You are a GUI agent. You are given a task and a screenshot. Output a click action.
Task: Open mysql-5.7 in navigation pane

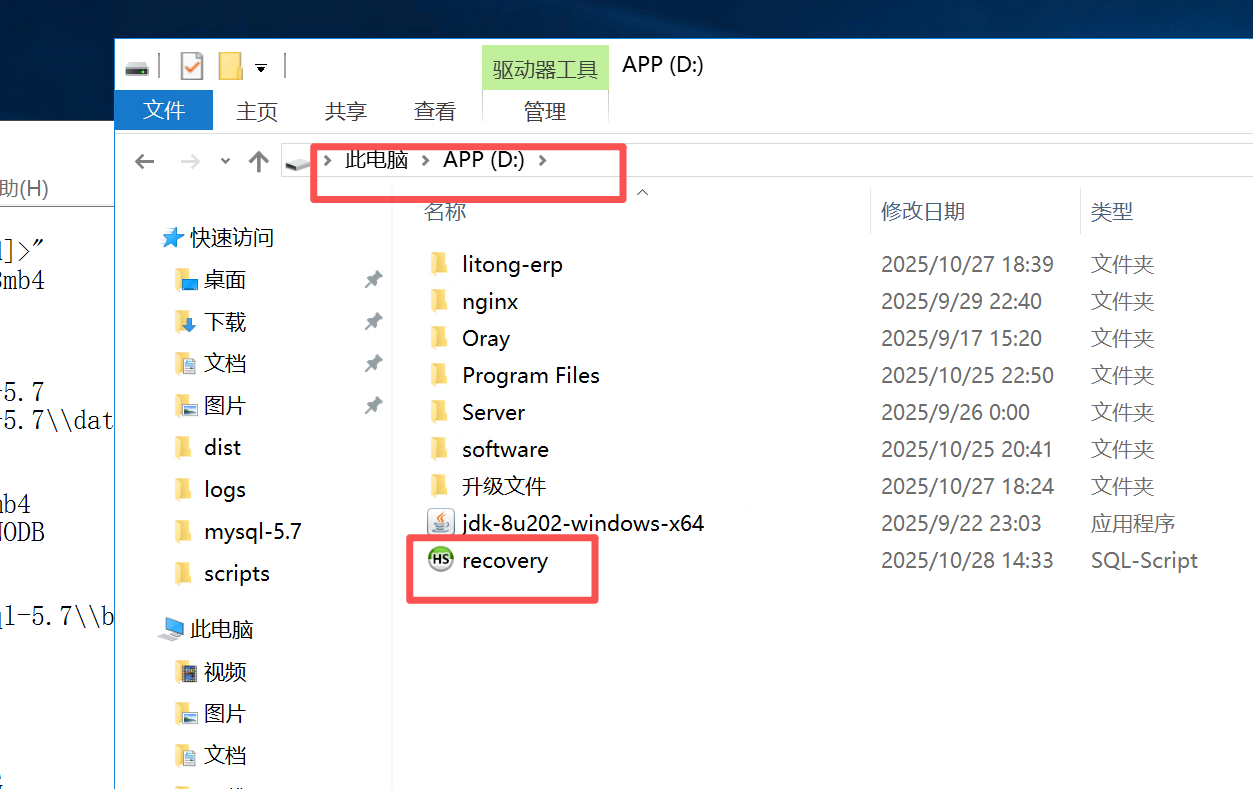click(x=253, y=531)
